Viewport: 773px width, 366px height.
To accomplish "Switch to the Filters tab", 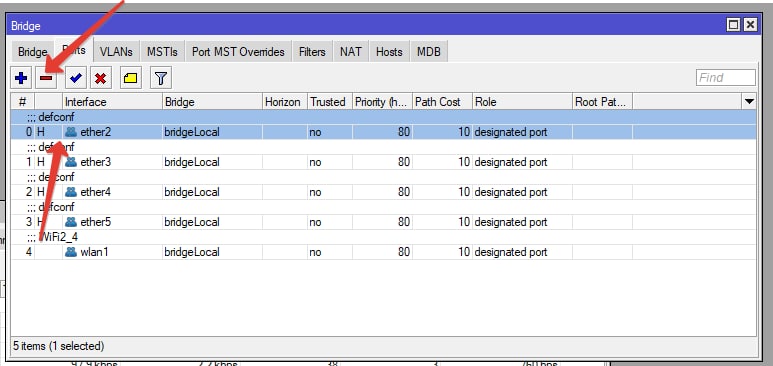I will 312,52.
